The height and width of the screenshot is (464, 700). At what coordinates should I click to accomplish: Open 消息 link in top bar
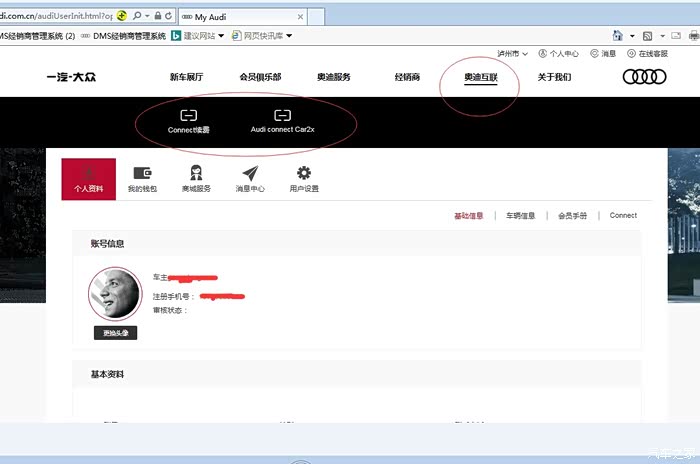(603, 54)
